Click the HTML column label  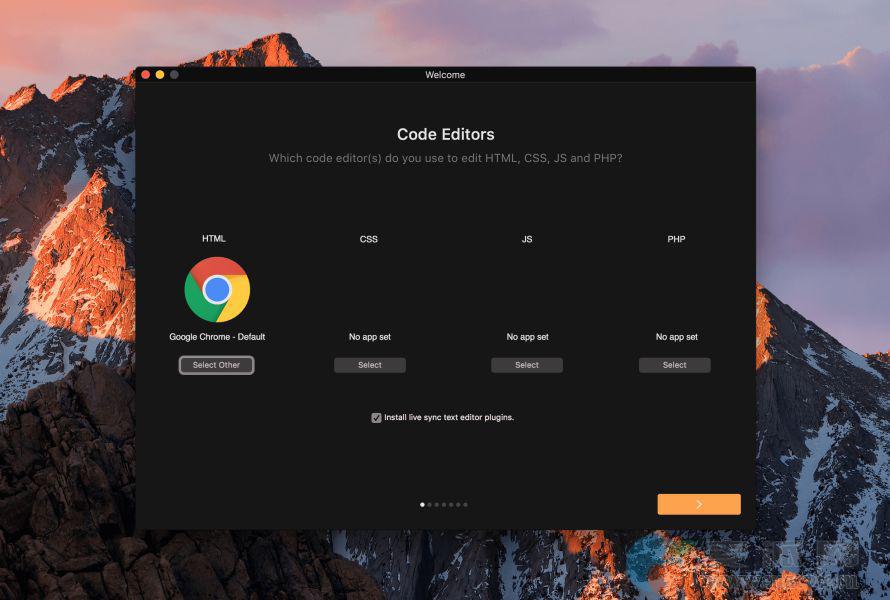point(214,239)
